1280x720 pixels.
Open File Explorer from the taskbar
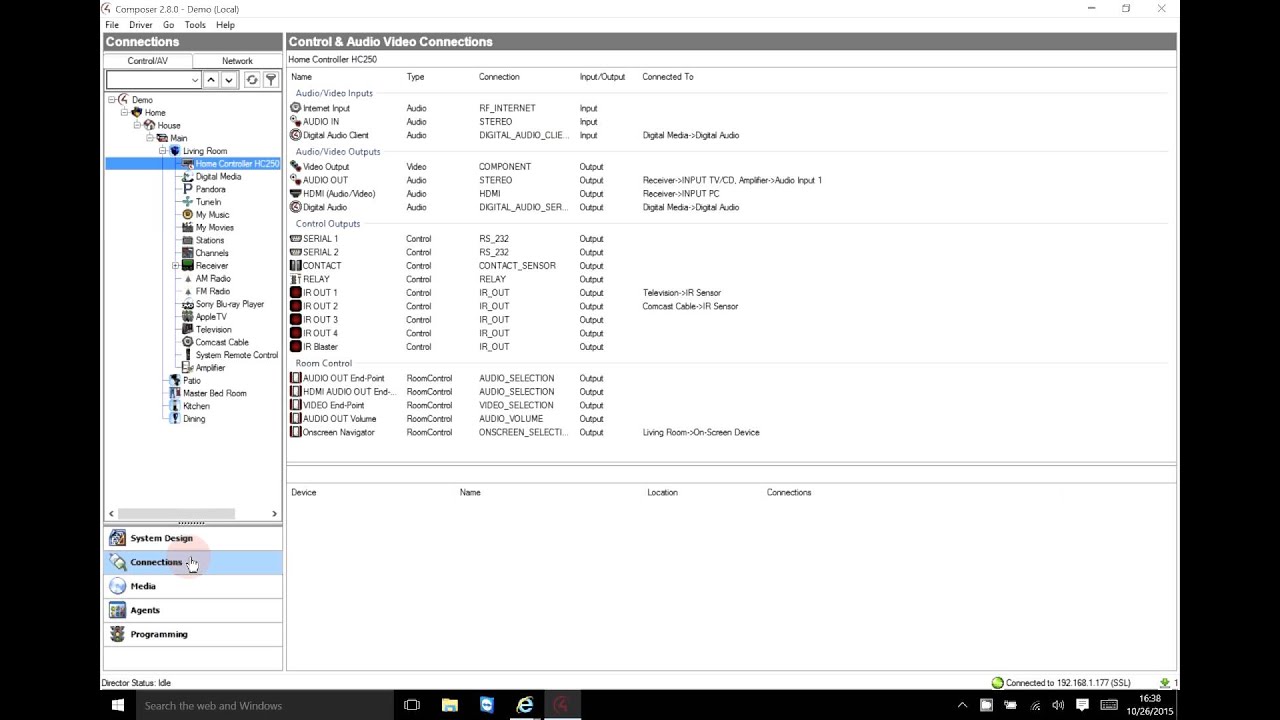tap(449, 705)
